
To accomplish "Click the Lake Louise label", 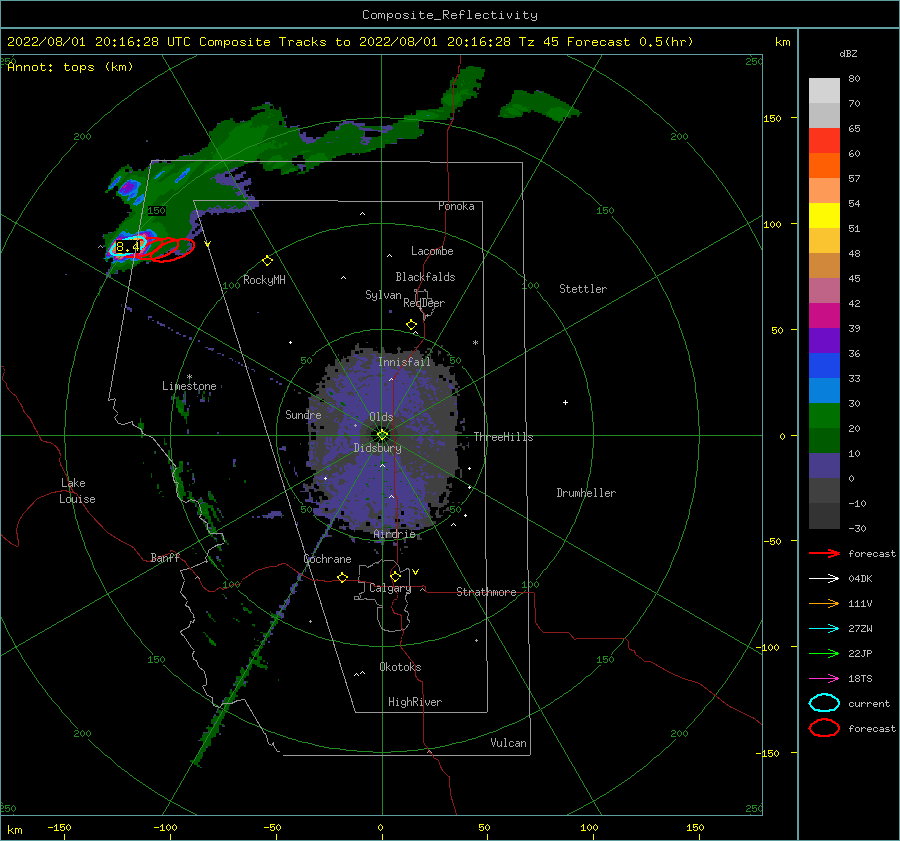I will pos(77,491).
